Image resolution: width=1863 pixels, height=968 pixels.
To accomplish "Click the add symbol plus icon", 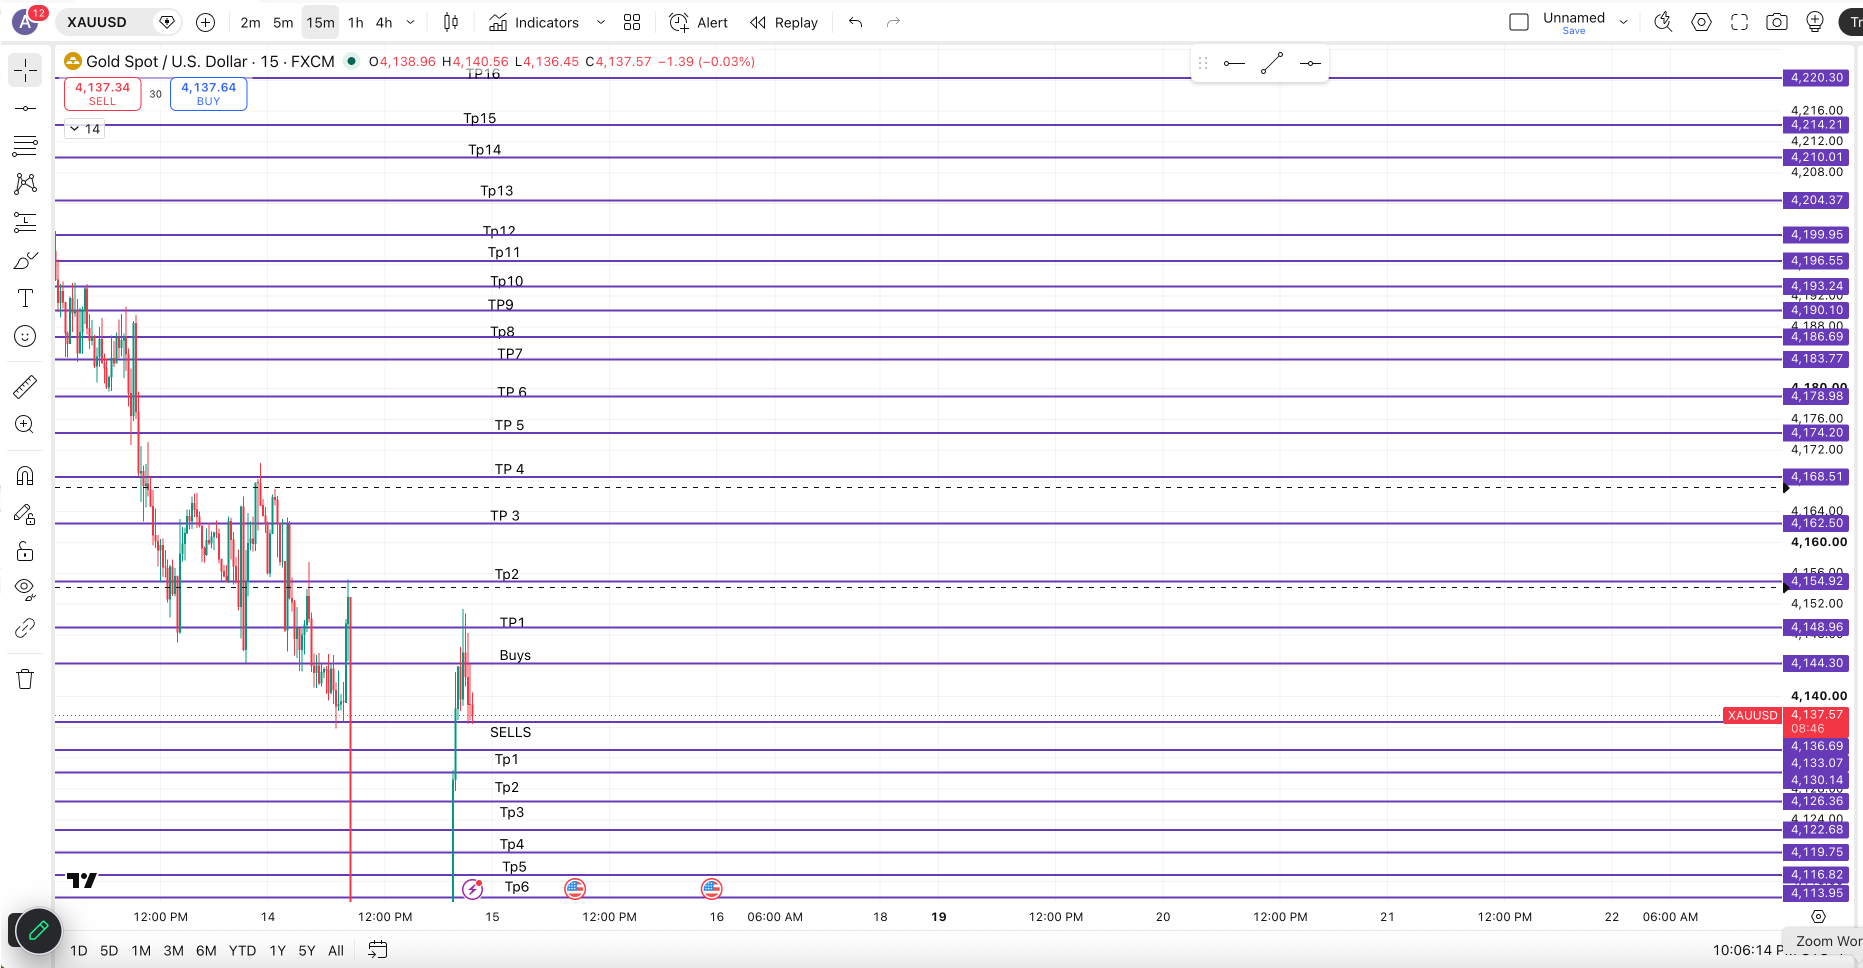I will (x=205, y=22).
